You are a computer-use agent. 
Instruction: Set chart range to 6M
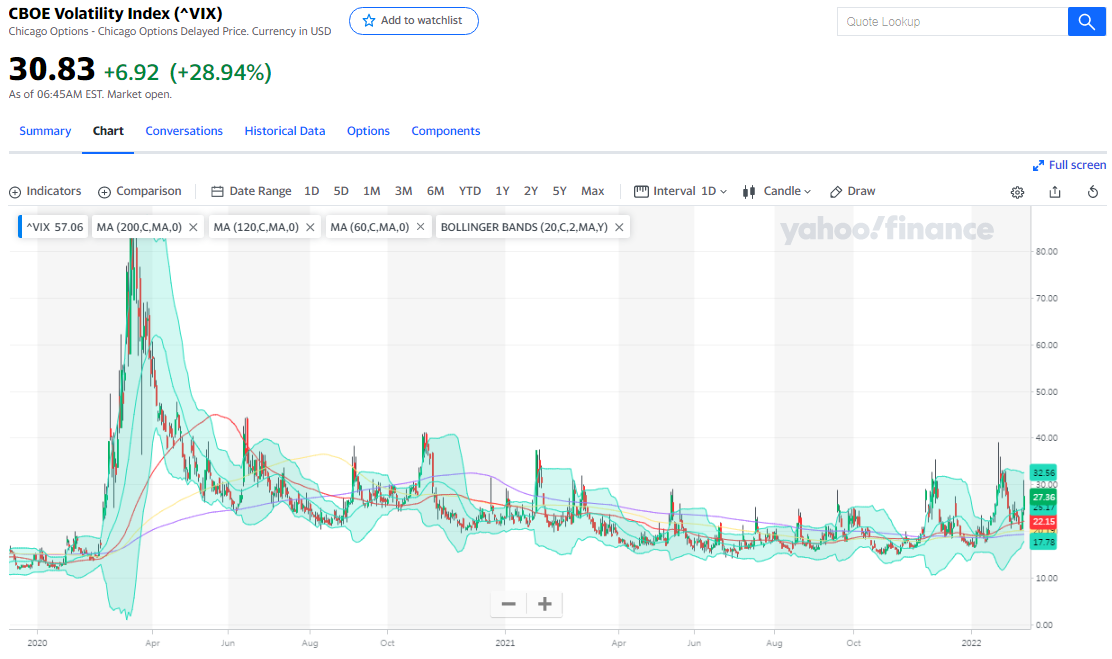pyautogui.click(x=435, y=192)
